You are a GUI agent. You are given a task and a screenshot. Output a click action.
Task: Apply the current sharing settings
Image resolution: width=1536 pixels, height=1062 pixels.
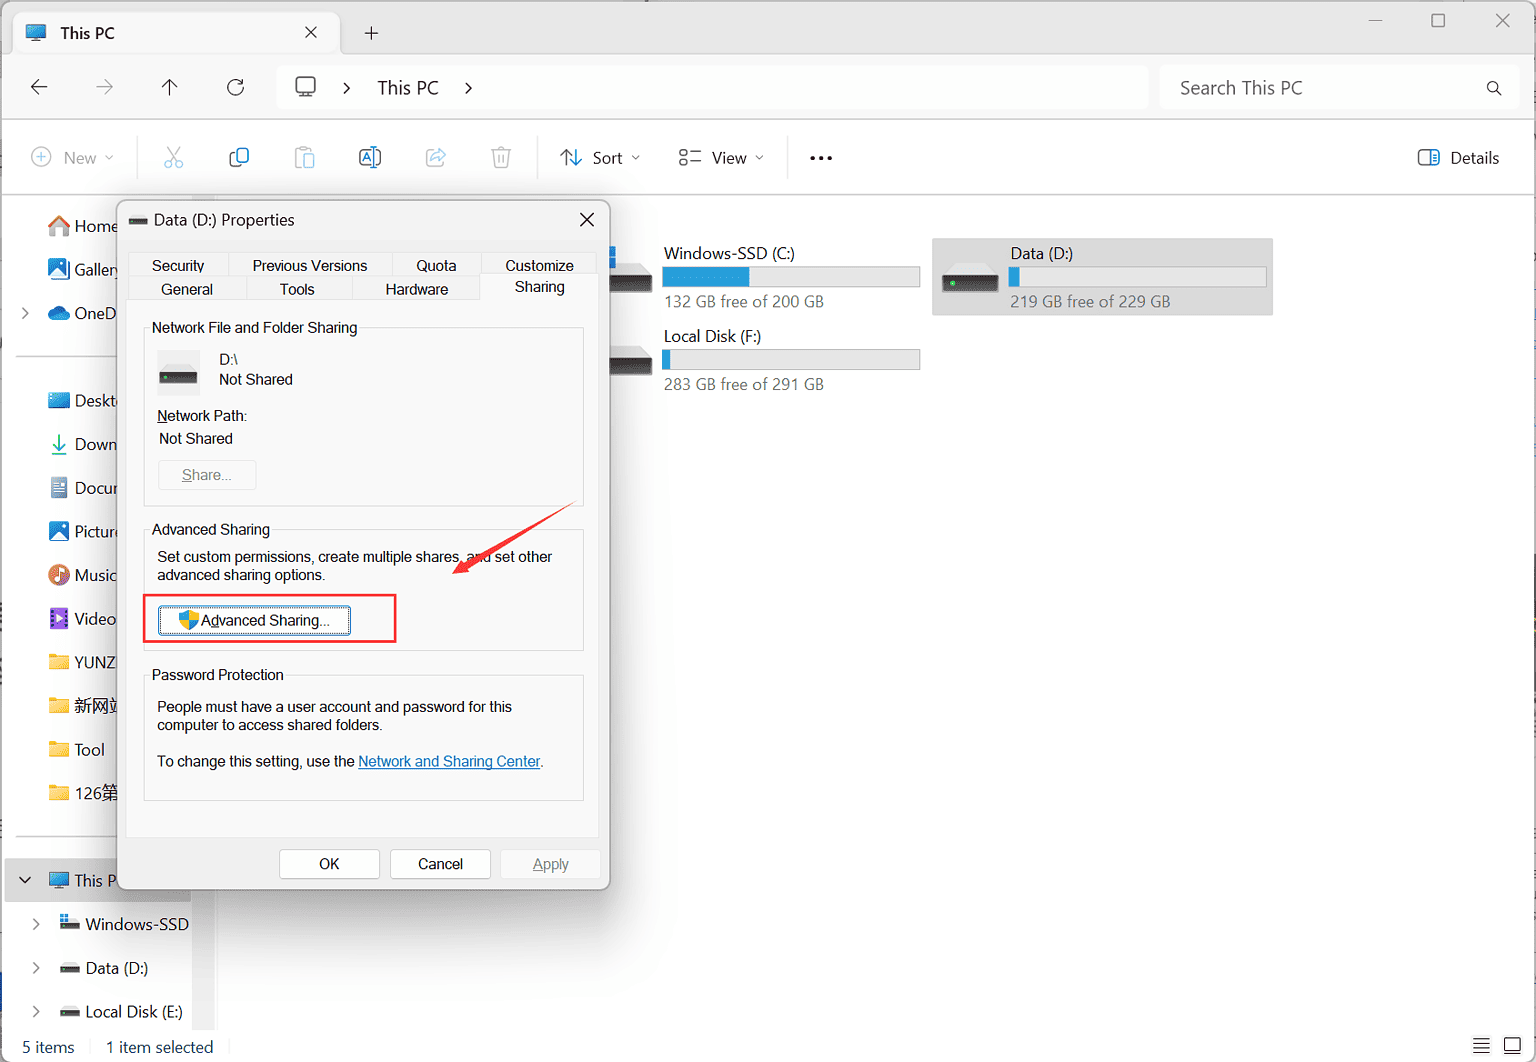(550, 864)
